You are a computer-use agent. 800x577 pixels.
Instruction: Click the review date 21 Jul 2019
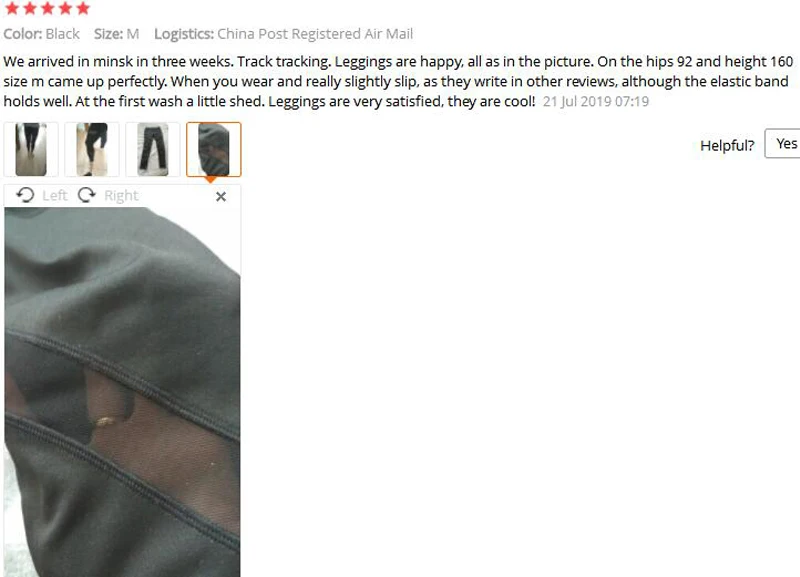click(595, 102)
